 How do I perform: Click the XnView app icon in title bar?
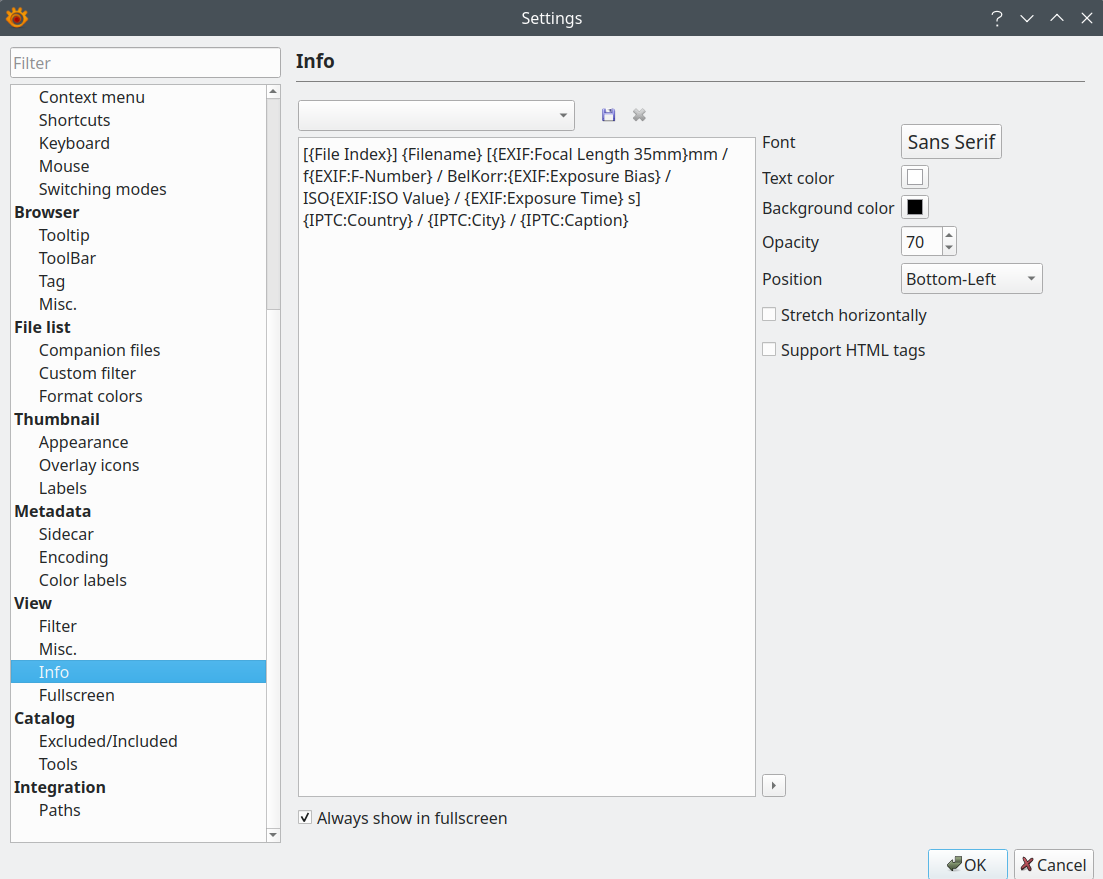(17, 17)
